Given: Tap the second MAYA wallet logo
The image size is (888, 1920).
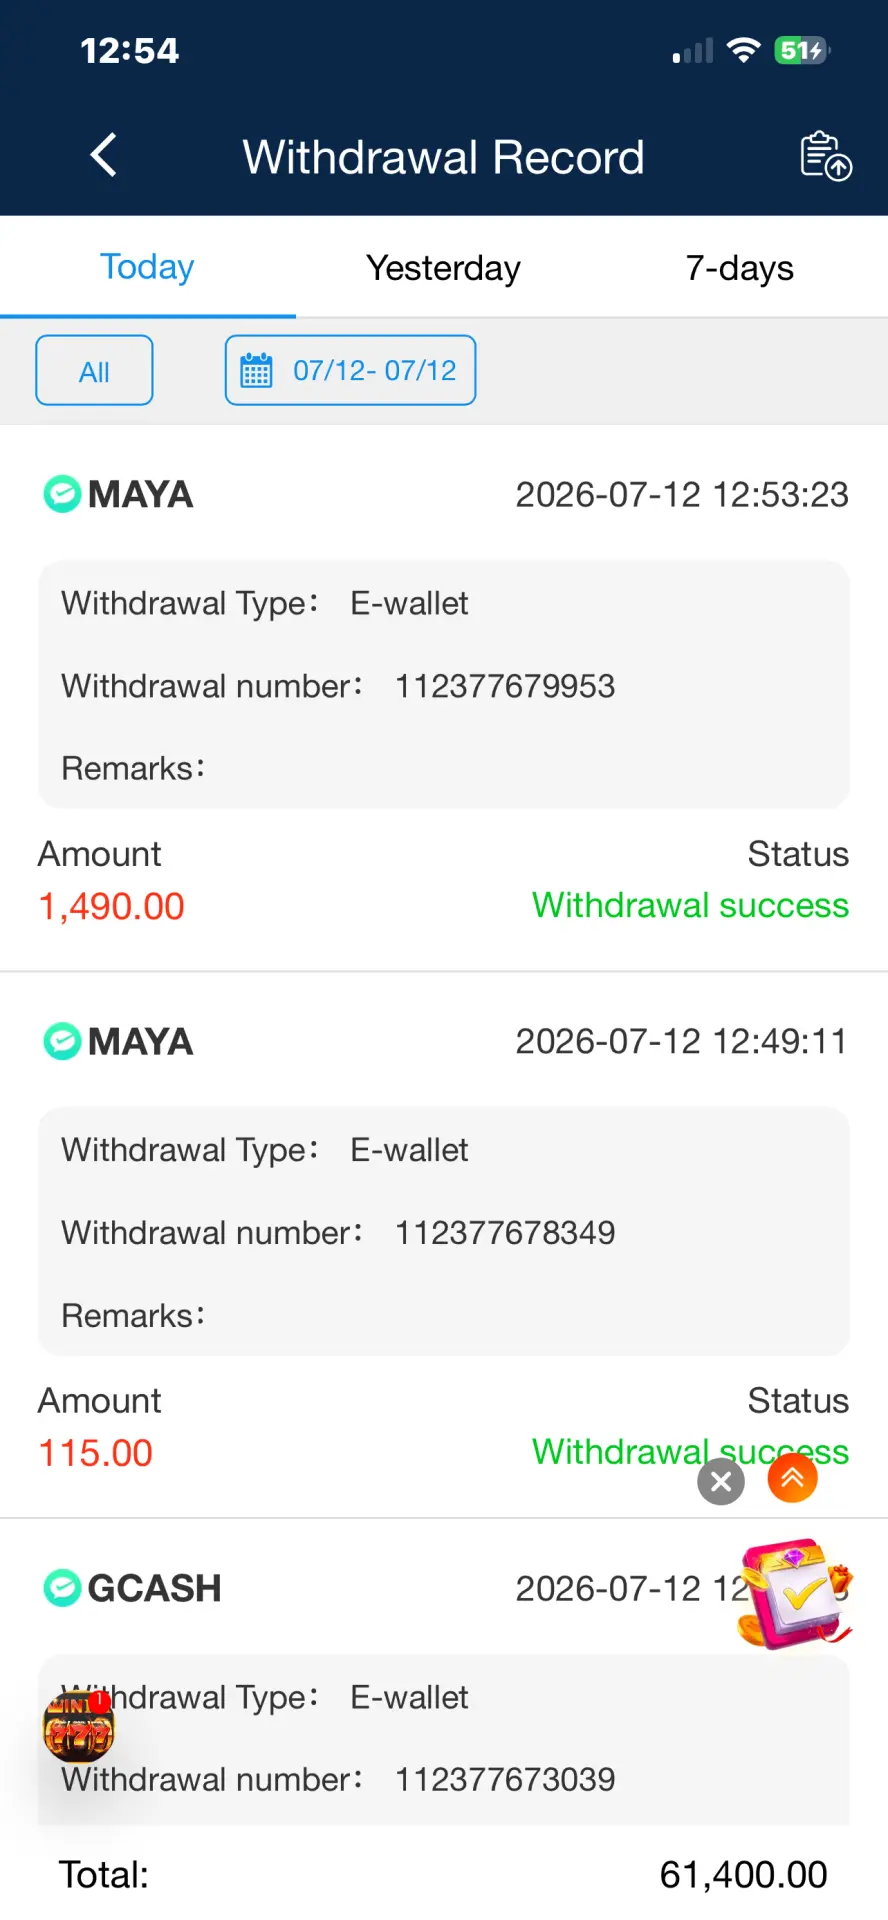Looking at the screenshot, I should click(62, 1041).
